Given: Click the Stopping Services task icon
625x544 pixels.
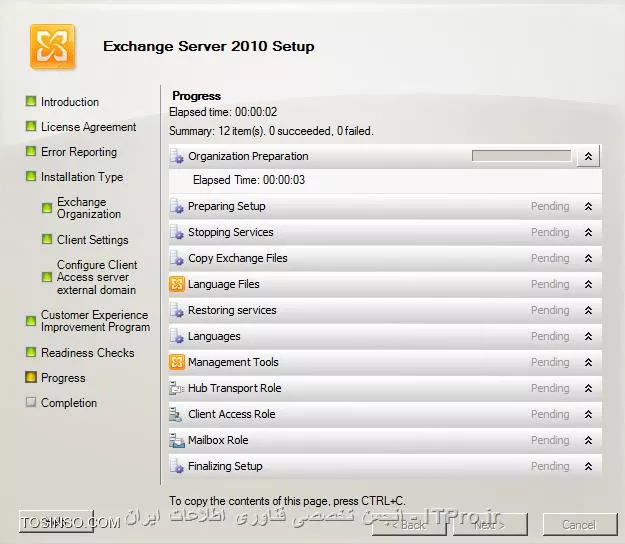Looking at the screenshot, I should tap(177, 232).
